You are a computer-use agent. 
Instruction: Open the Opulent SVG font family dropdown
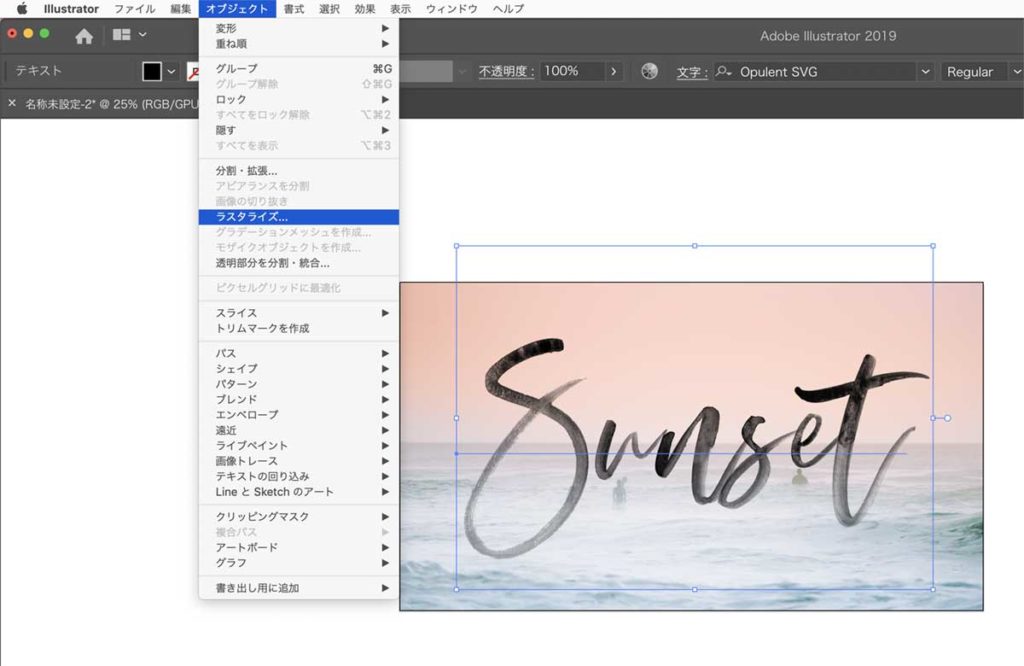924,72
